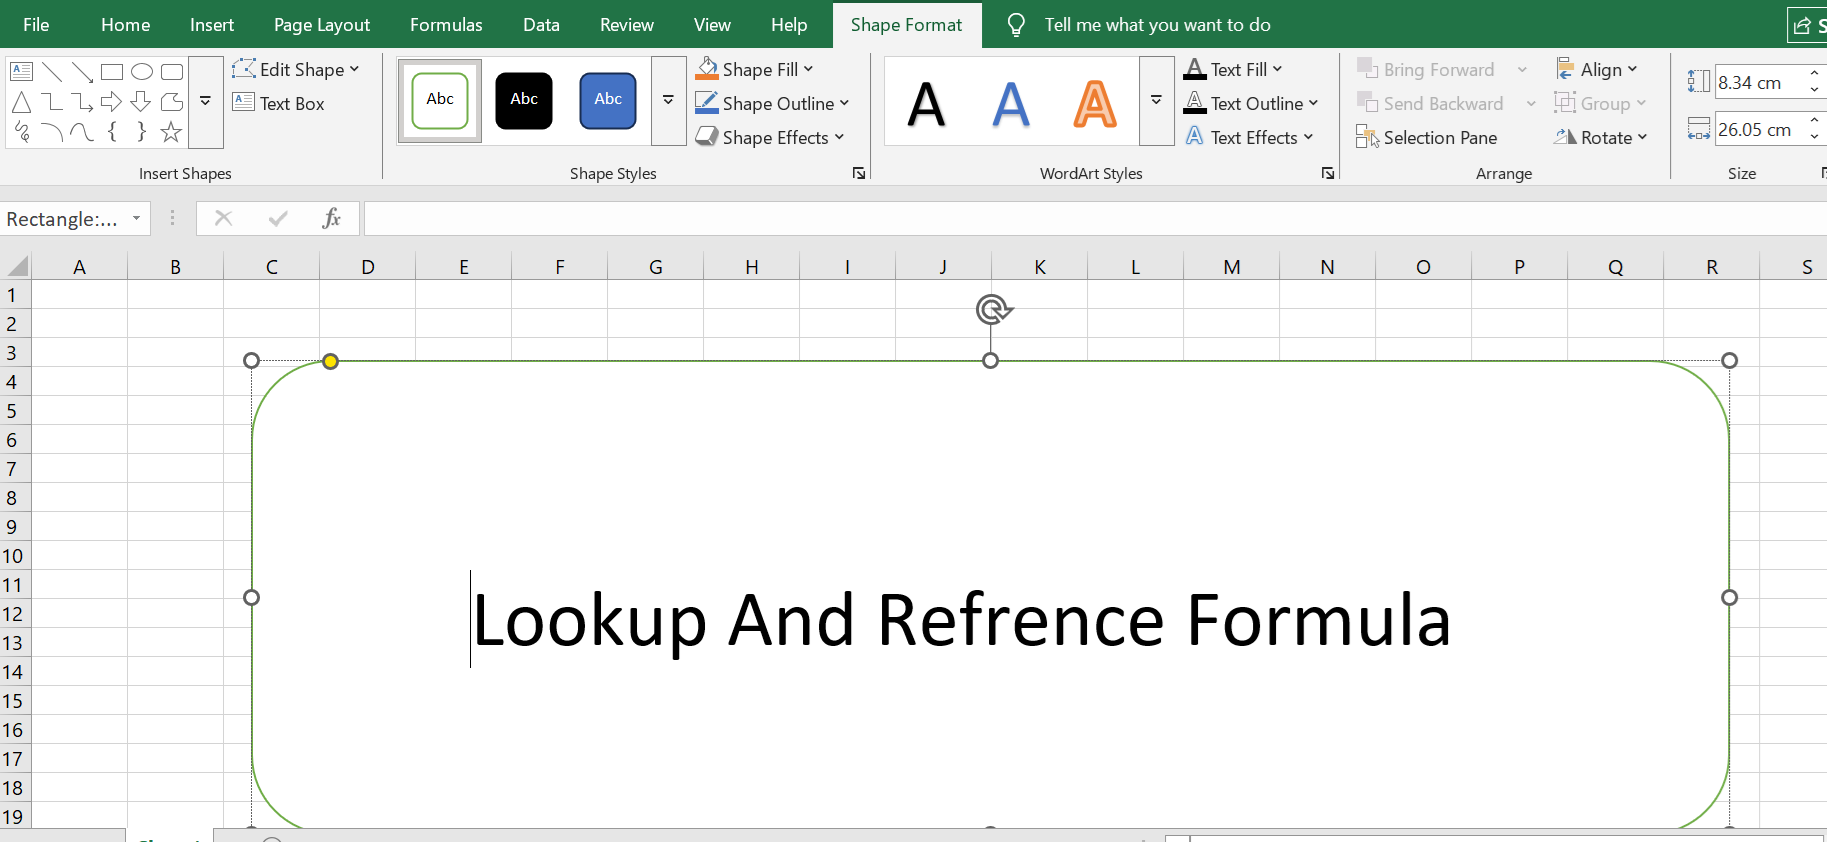This screenshot has width=1827, height=842.
Task: Expand the shapes gallery More arrow
Action: pos(205,102)
